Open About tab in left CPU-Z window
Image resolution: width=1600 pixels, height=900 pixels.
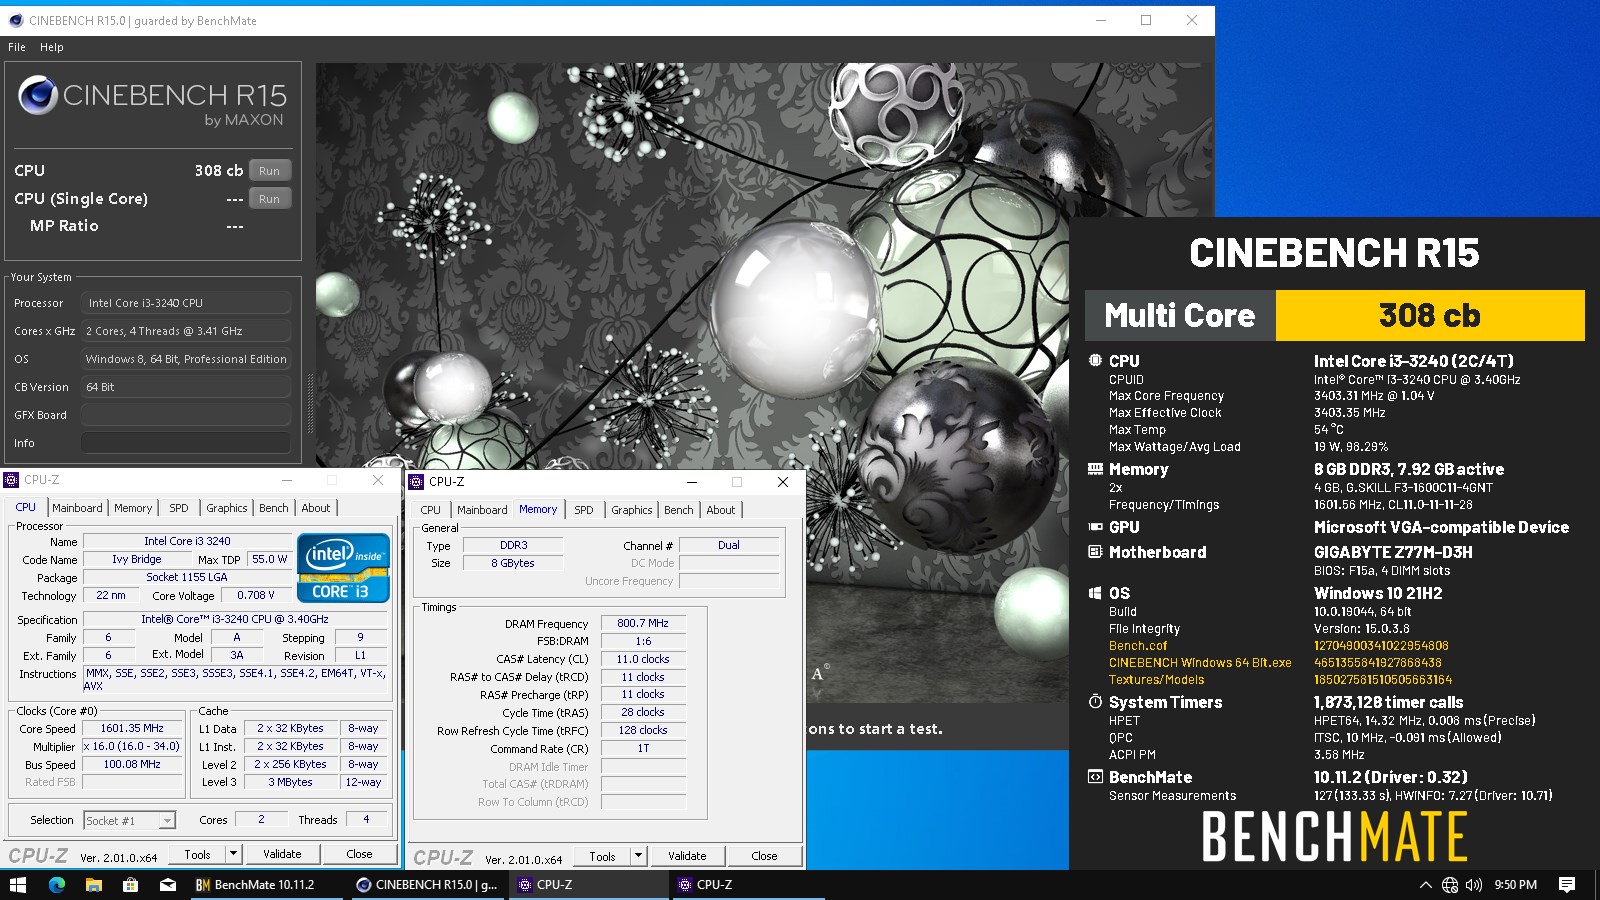click(x=316, y=508)
